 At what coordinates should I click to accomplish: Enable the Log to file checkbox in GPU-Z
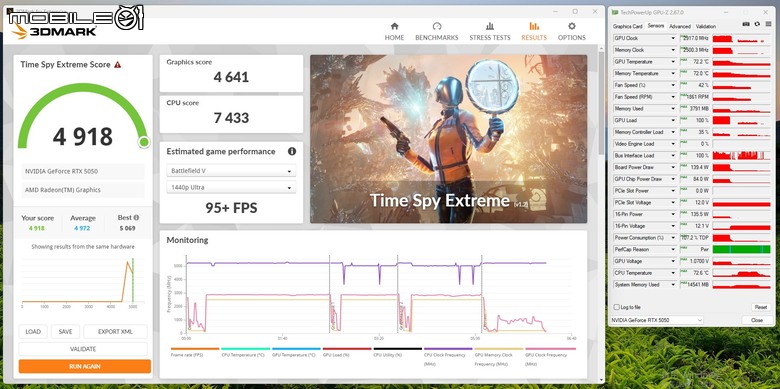coord(617,307)
